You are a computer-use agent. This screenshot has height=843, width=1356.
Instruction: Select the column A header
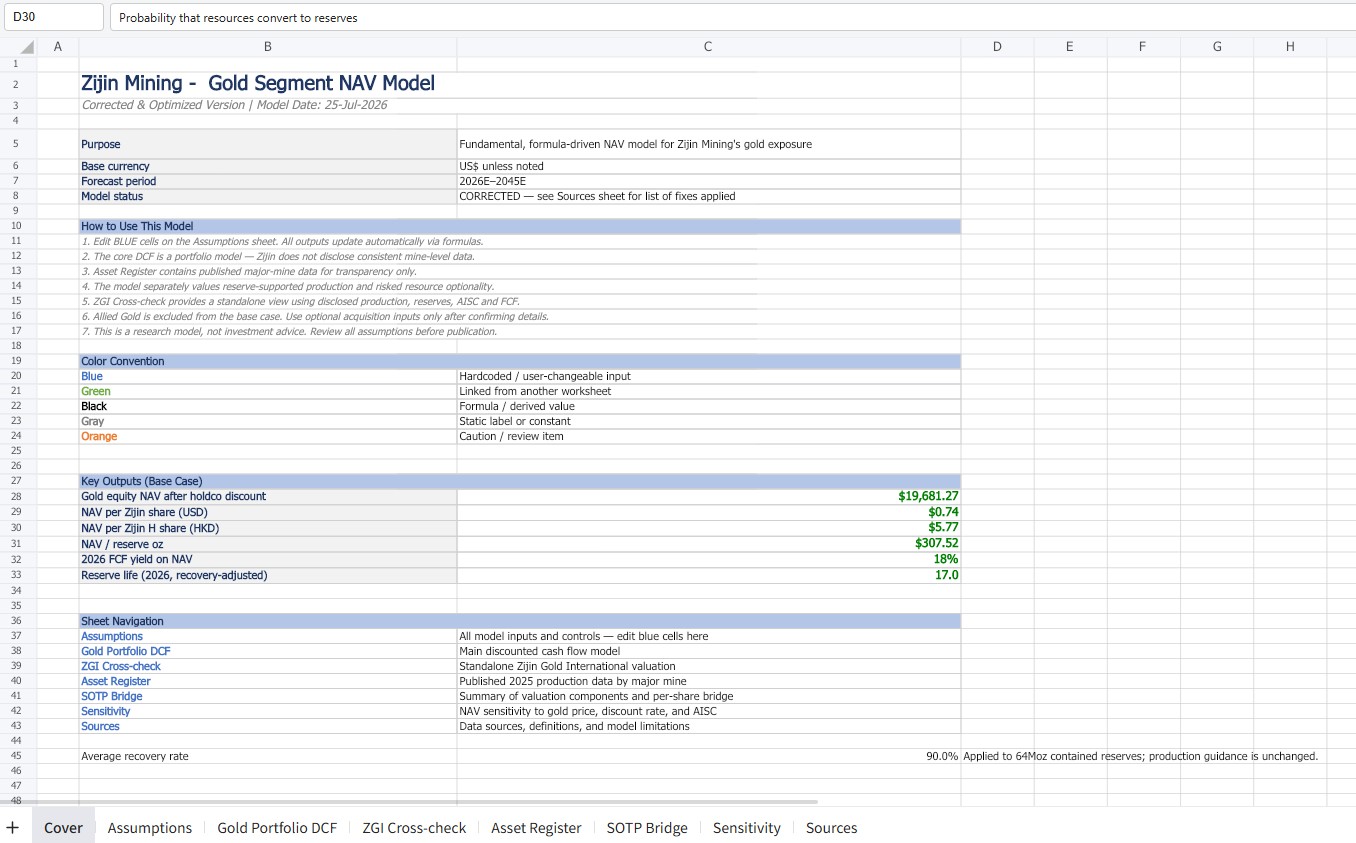point(58,46)
